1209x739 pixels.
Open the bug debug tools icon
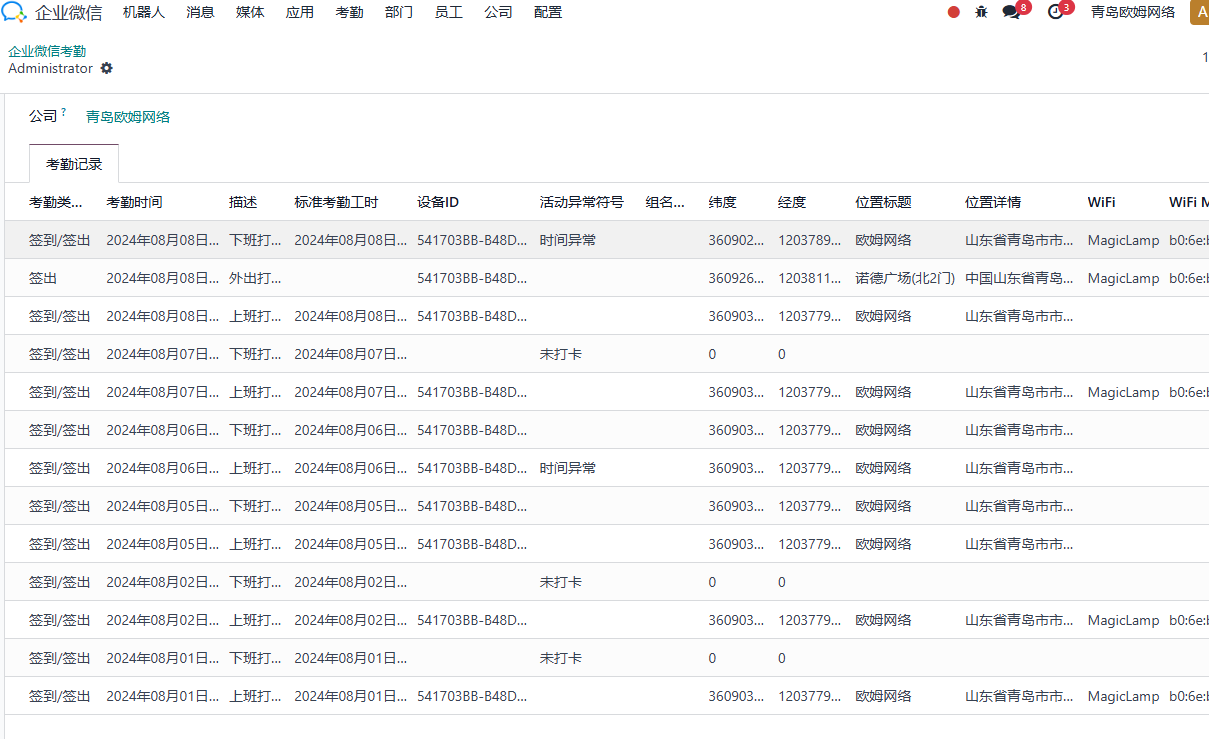click(981, 12)
